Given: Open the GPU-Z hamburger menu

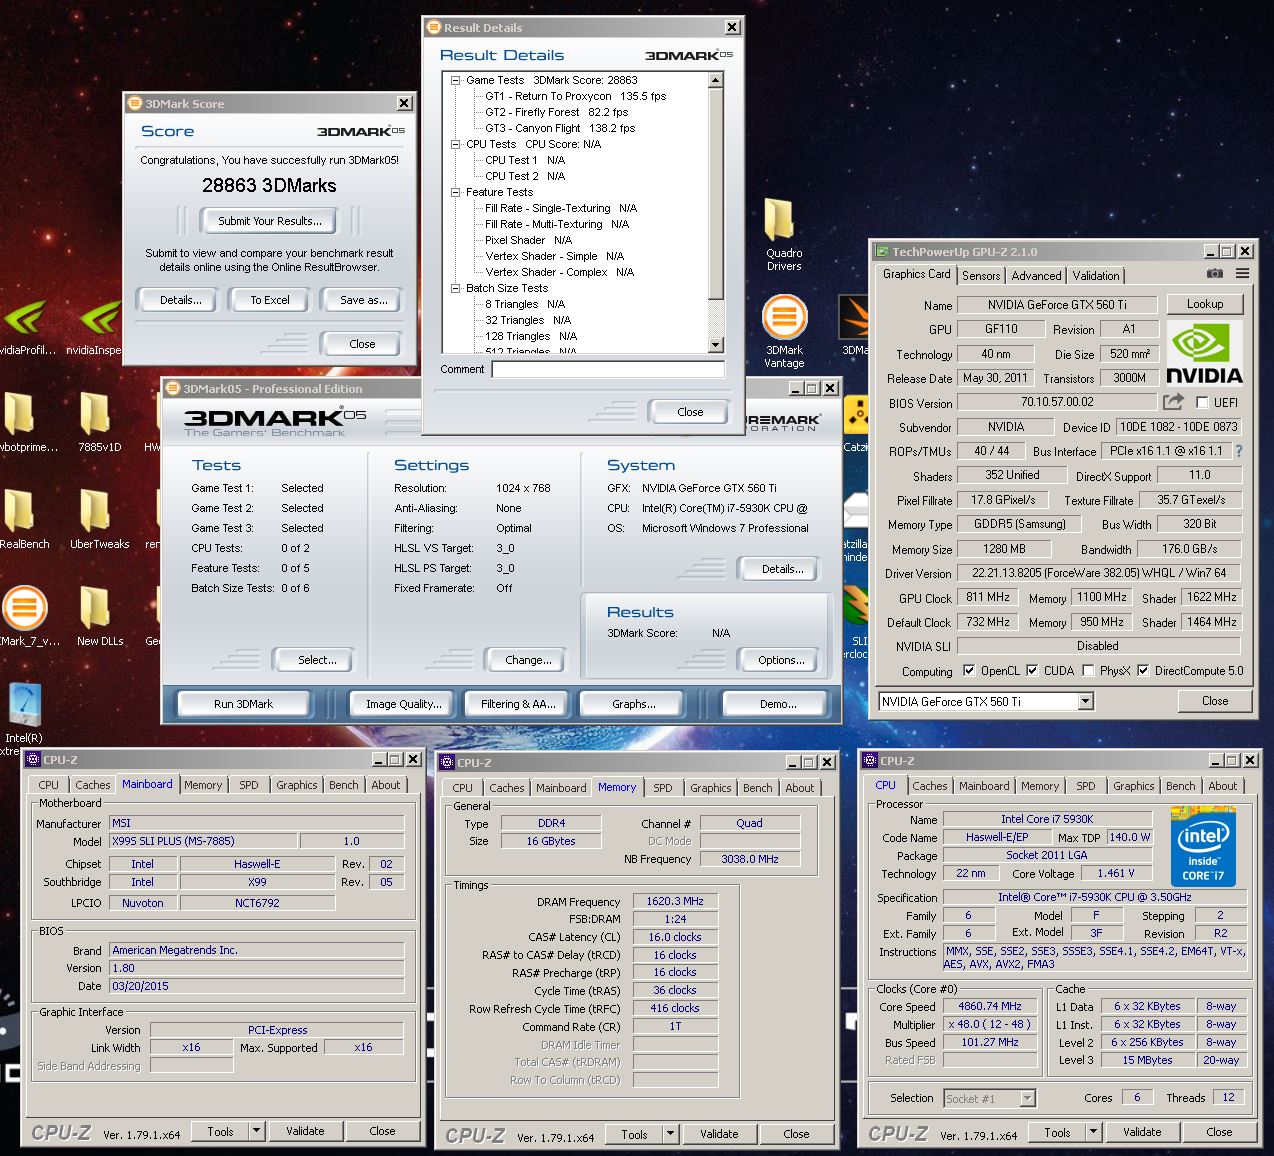Looking at the screenshot, I should [1242, 273].
